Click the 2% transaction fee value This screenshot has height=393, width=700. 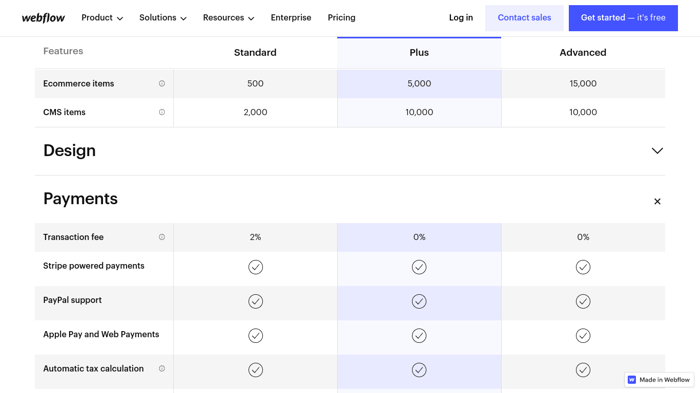255,237
